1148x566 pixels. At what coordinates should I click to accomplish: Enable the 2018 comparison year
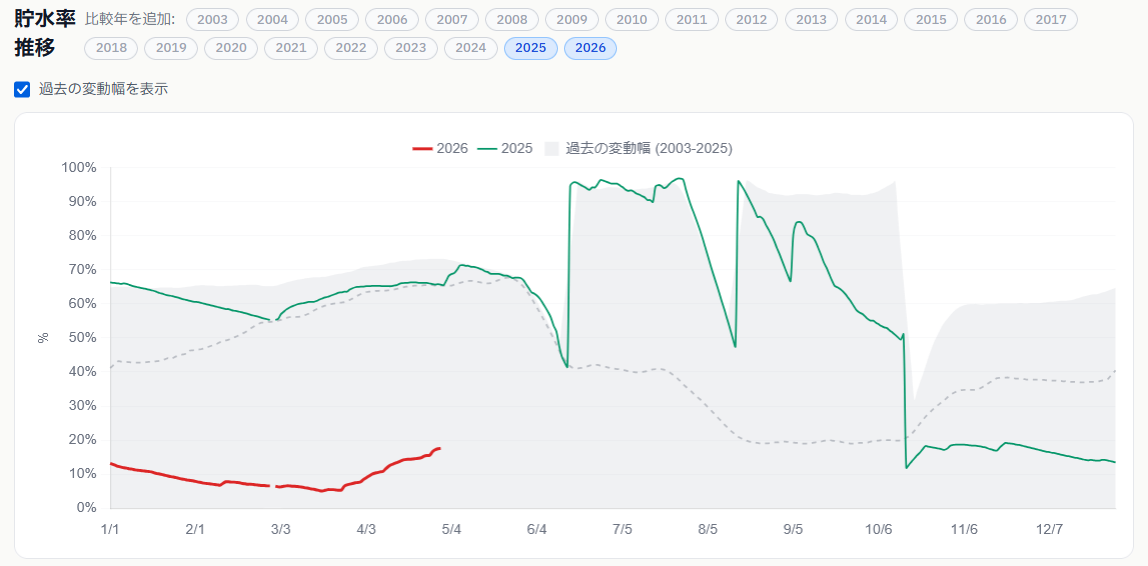pyautogui.click(x=111, y=48)
